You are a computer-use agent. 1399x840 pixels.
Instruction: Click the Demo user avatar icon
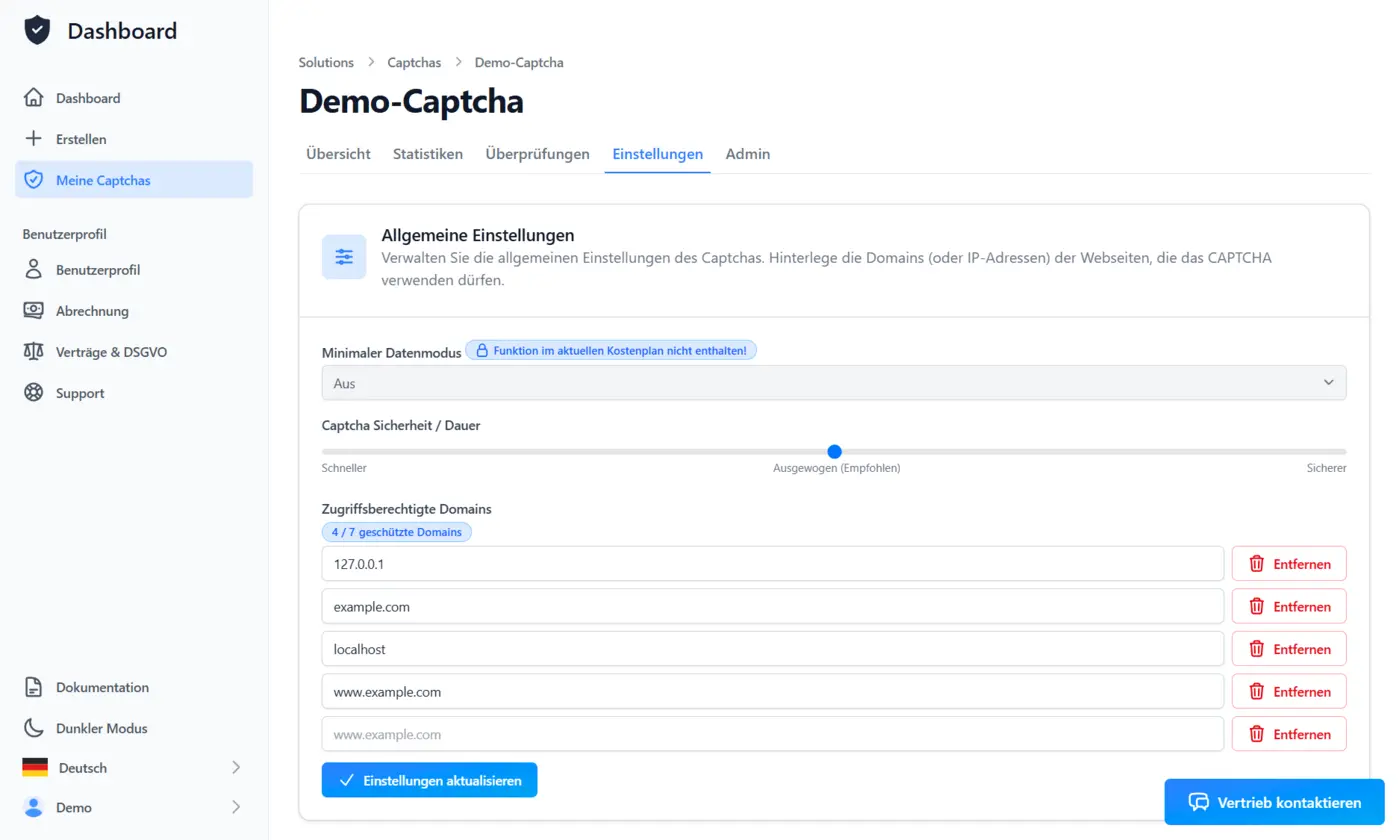(34, 807)
